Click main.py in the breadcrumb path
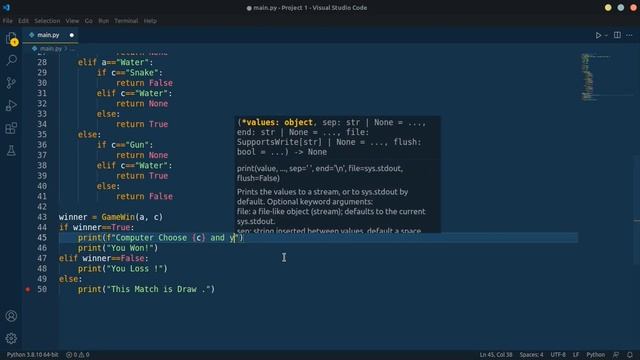 coord(51,49)
